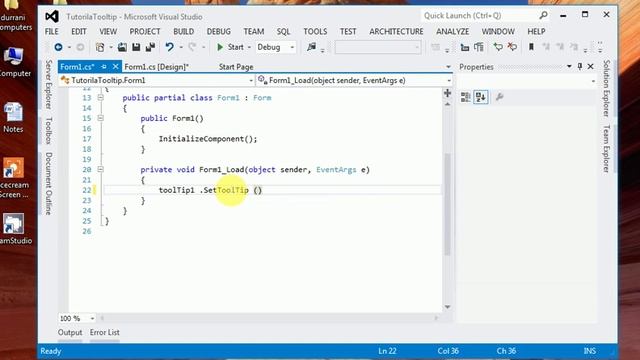Screen dimensions: 640x360
Task: Show the Output panel tab
Action: 70,332
